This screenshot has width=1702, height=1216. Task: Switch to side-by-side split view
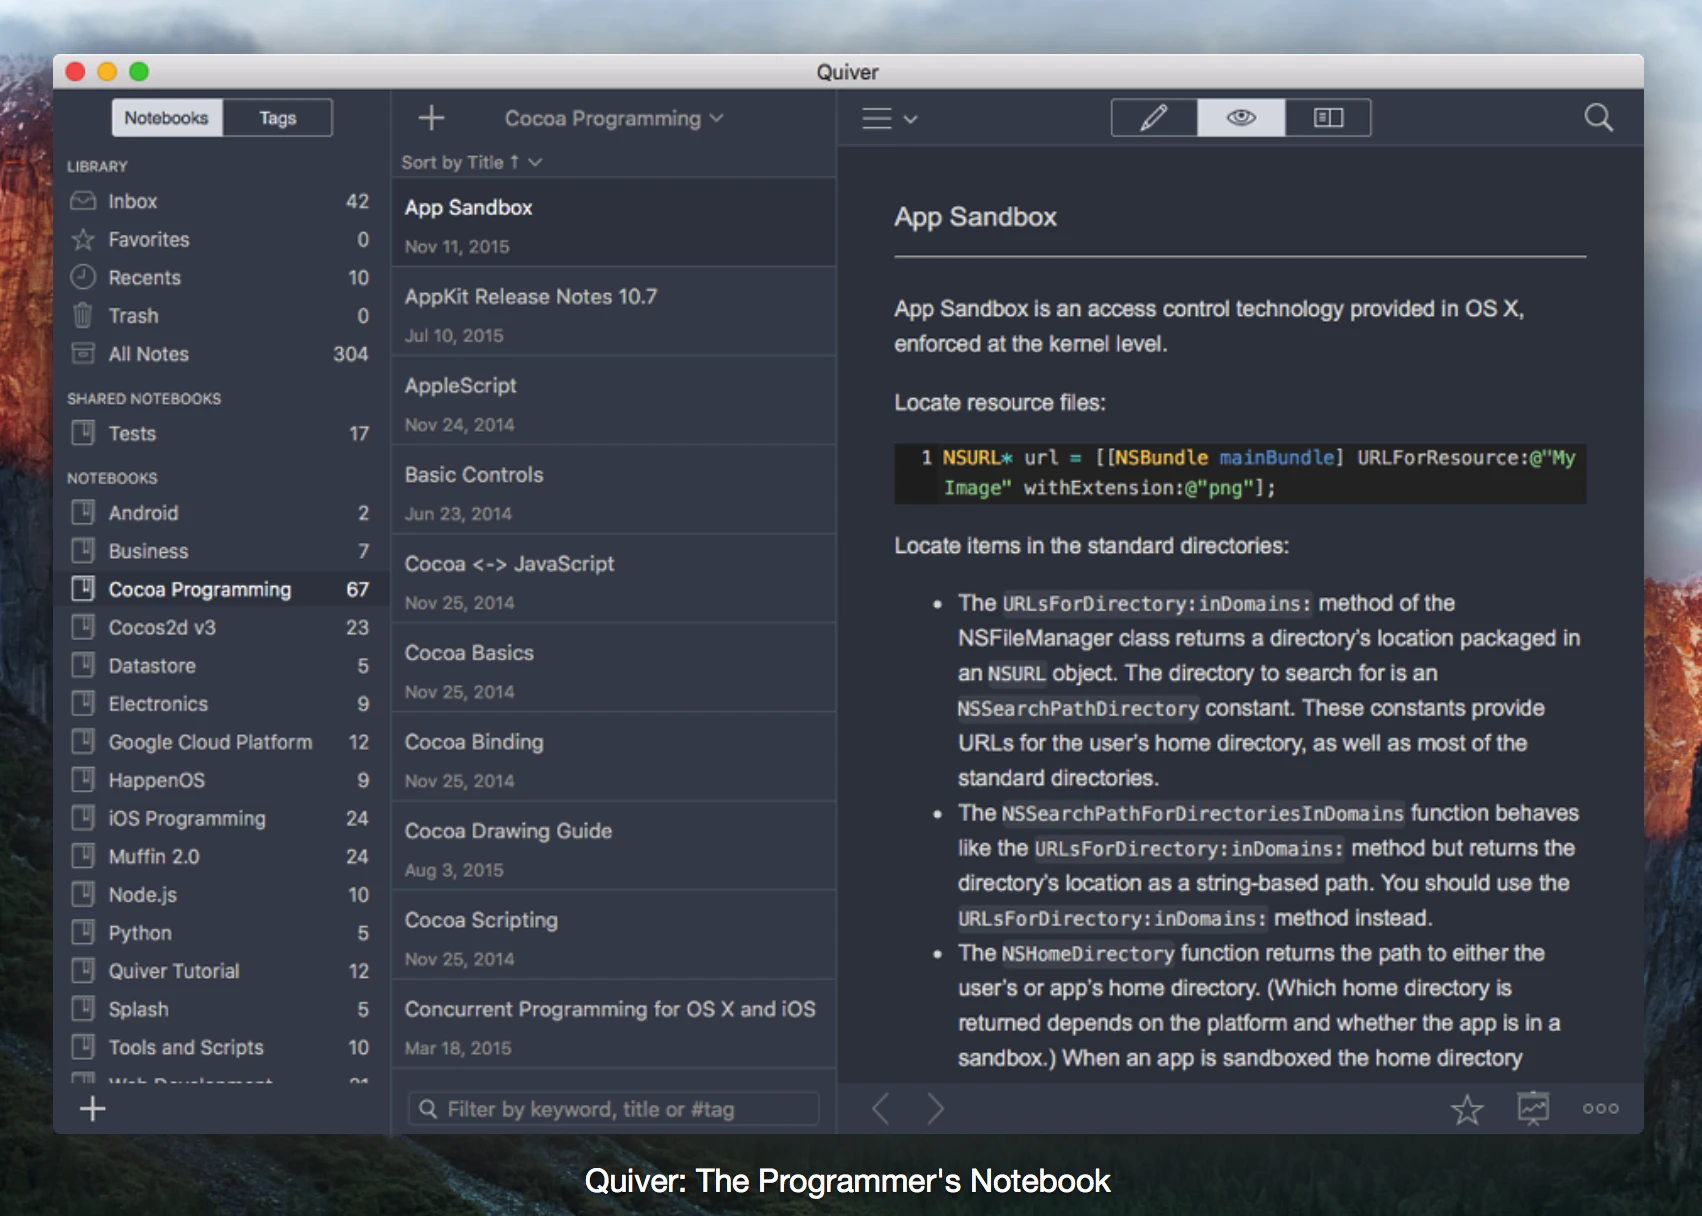click(x=1328, y=118)
